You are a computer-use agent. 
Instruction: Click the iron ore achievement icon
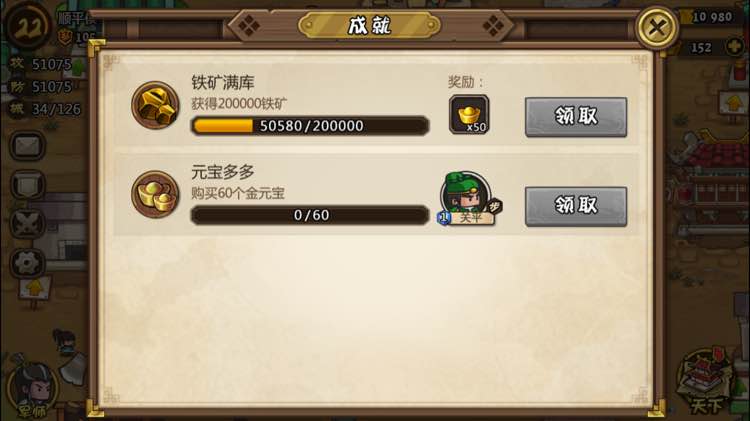[155, 105]
